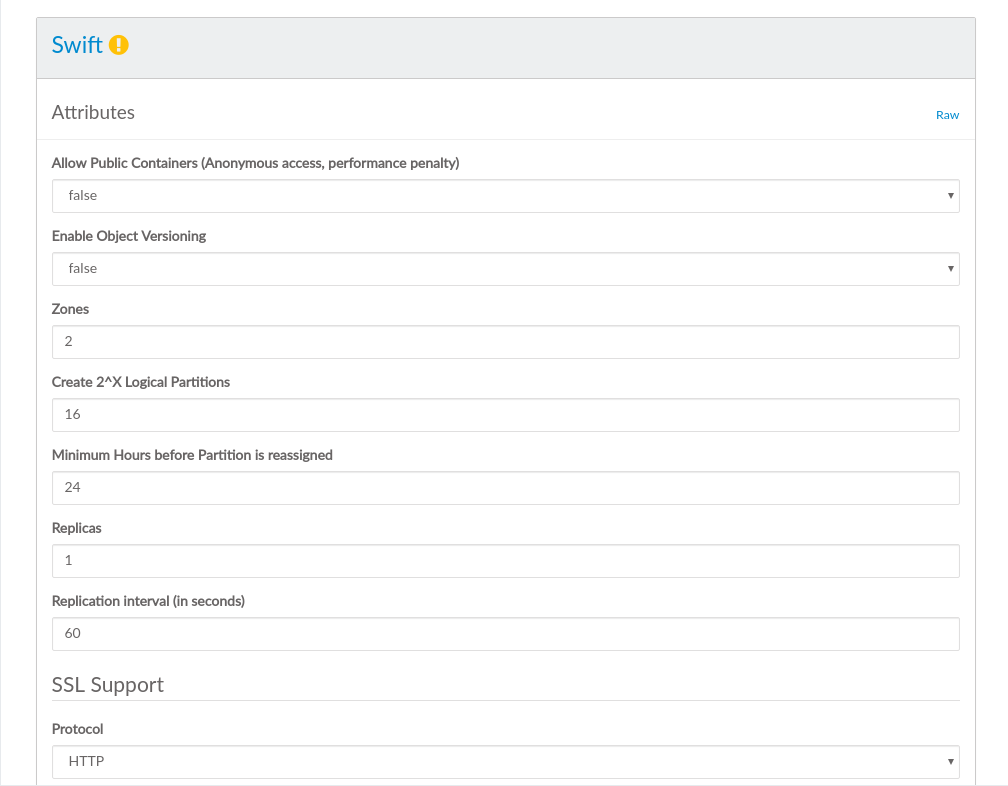Screen dimensions: 1008x786
Task: Click the Replicas field label
Action: 76,528
